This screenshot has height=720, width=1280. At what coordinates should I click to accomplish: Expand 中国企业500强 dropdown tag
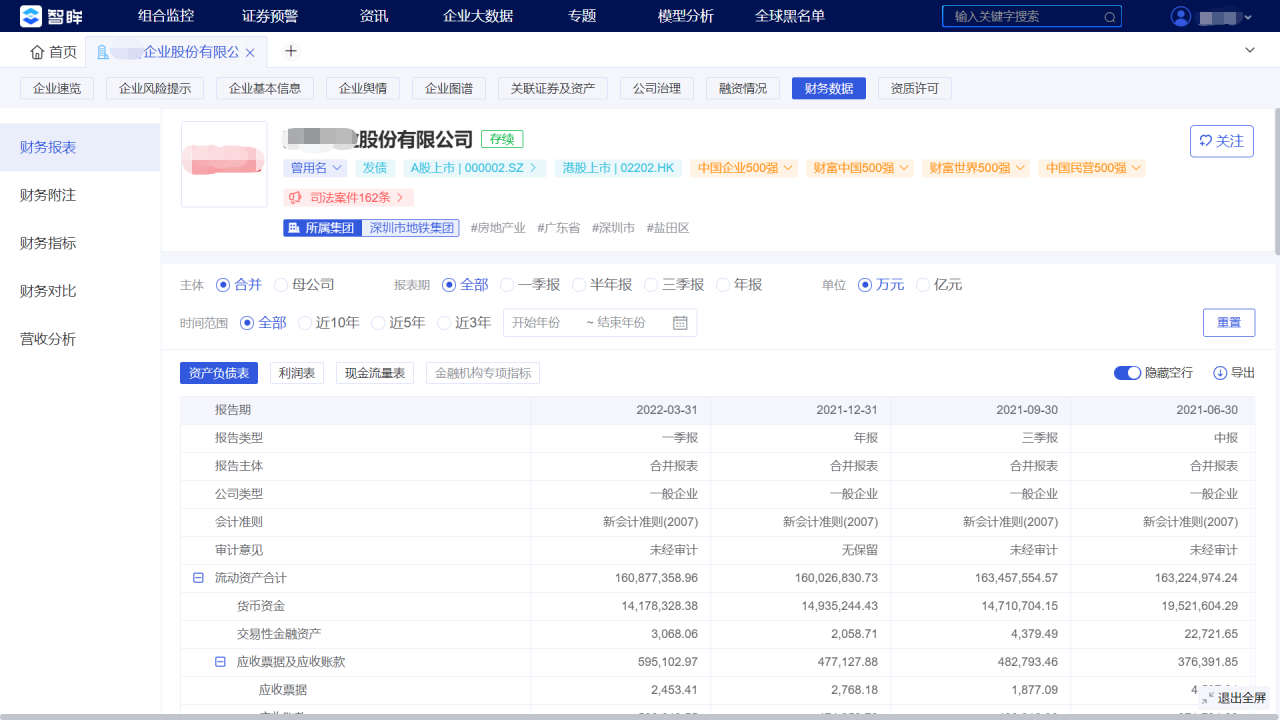(x=746, y=168)
